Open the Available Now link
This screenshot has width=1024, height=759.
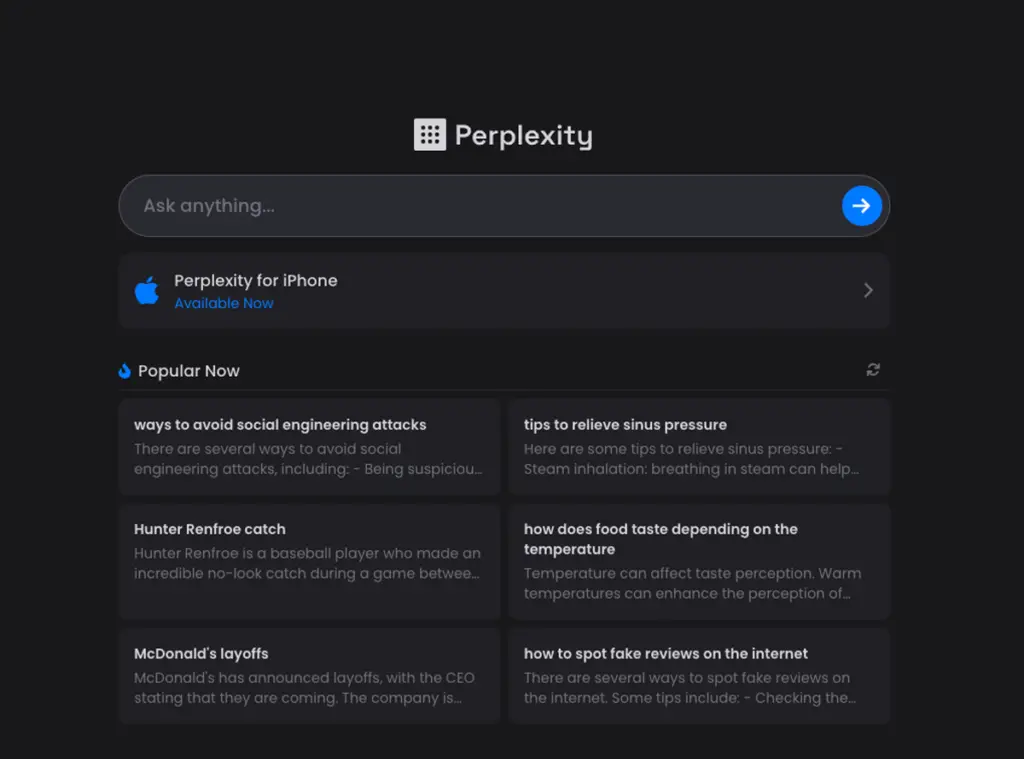click(224, 303)
